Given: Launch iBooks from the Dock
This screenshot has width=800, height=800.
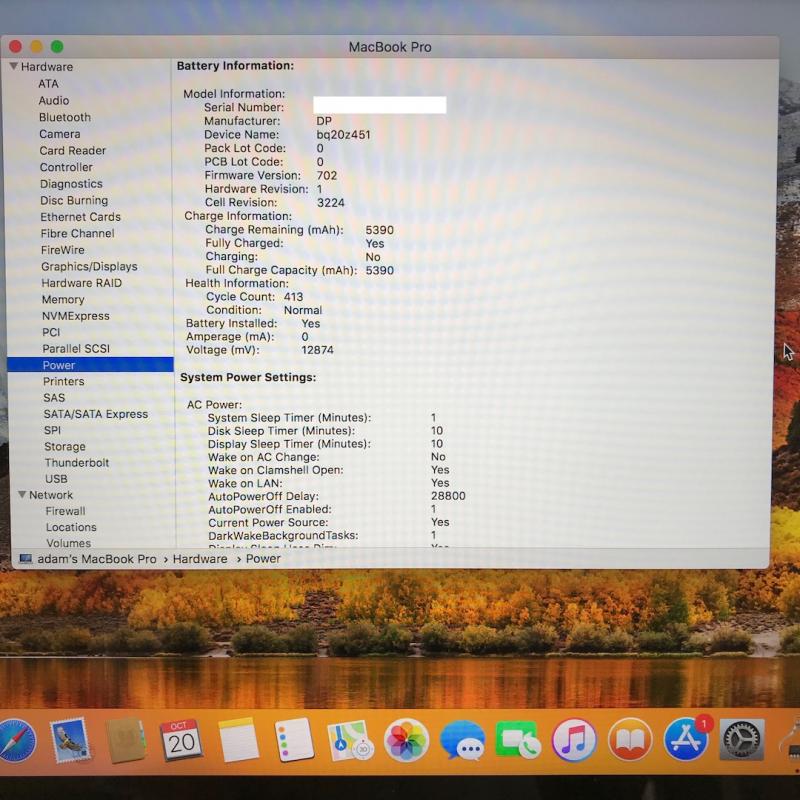Looking at the screenshot, I should point(630,740).
